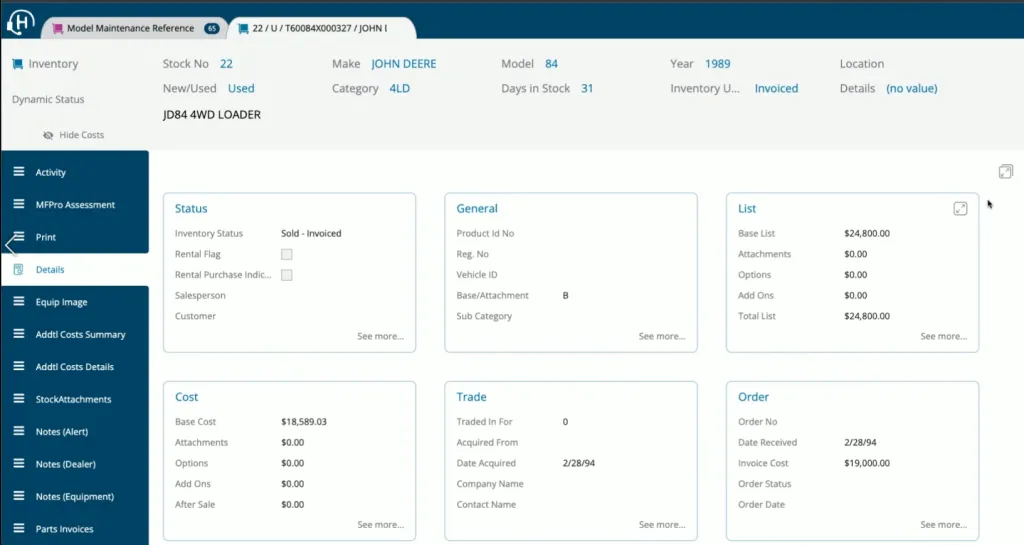The height and width of the screenshot is (545, 1024).
Task: Click the Total List value $24,800.00
Action: [x=867, y=316]
